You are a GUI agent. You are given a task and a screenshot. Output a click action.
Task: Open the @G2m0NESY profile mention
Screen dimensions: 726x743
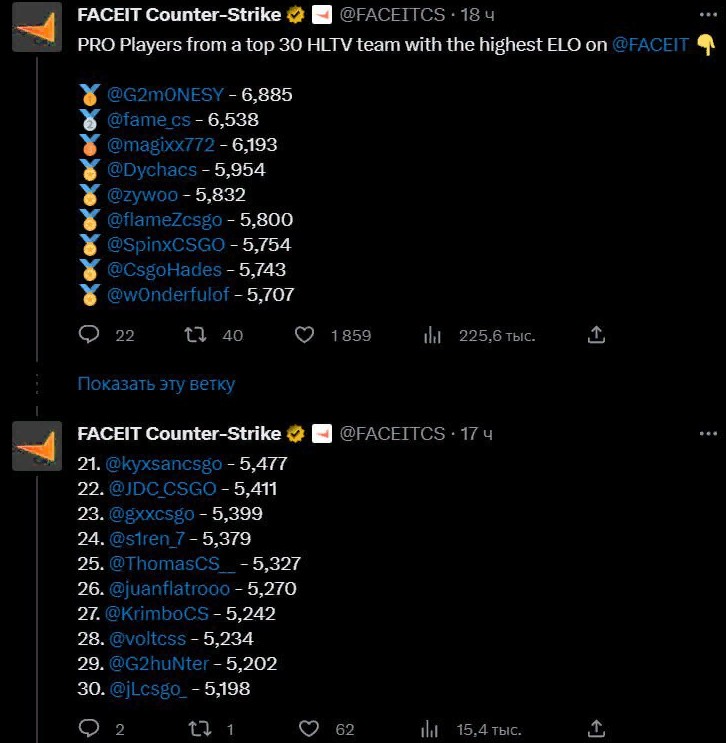click(164, 95)
